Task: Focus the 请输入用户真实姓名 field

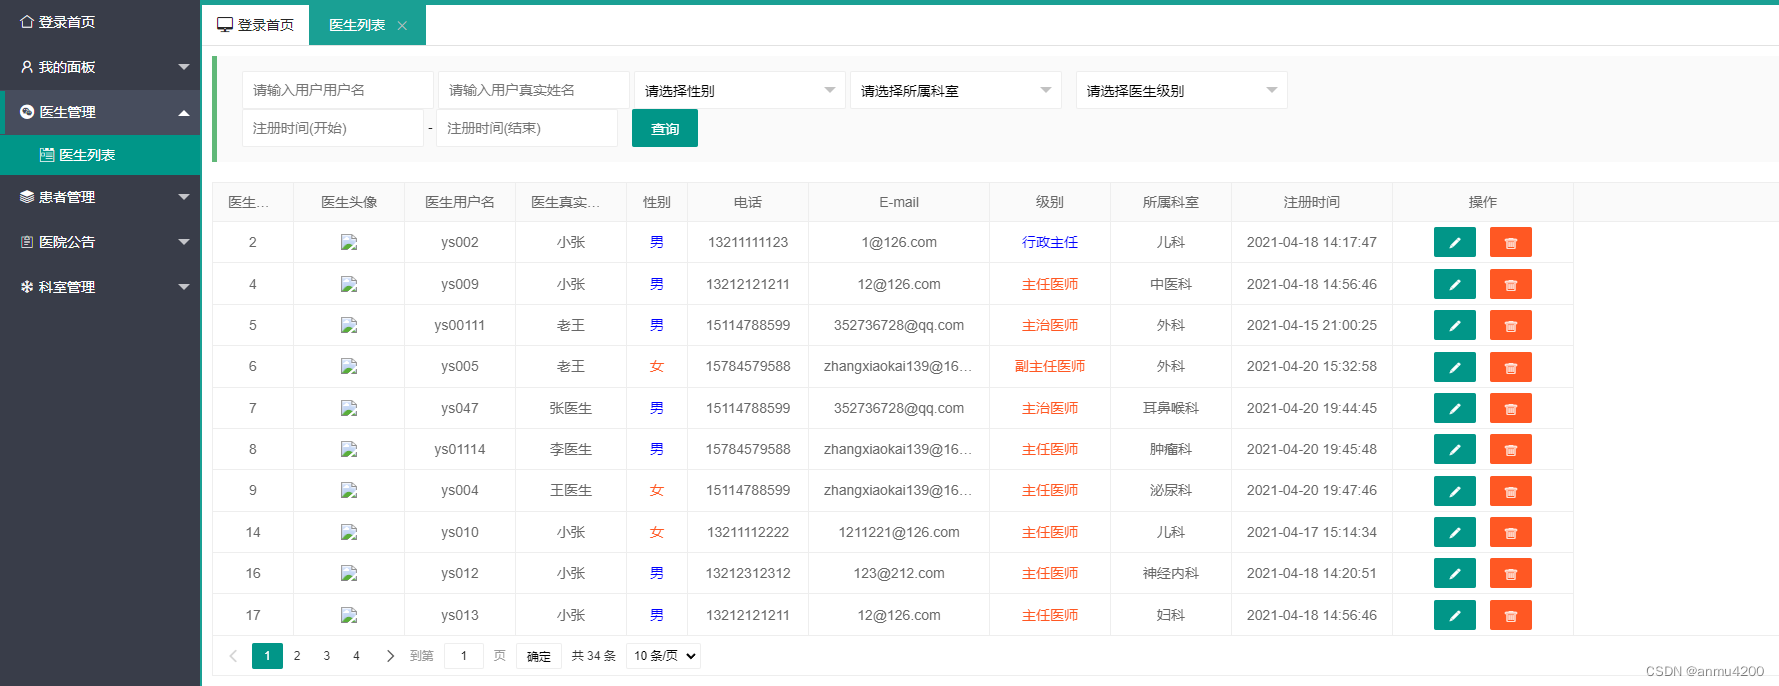Action: (534, 90)
